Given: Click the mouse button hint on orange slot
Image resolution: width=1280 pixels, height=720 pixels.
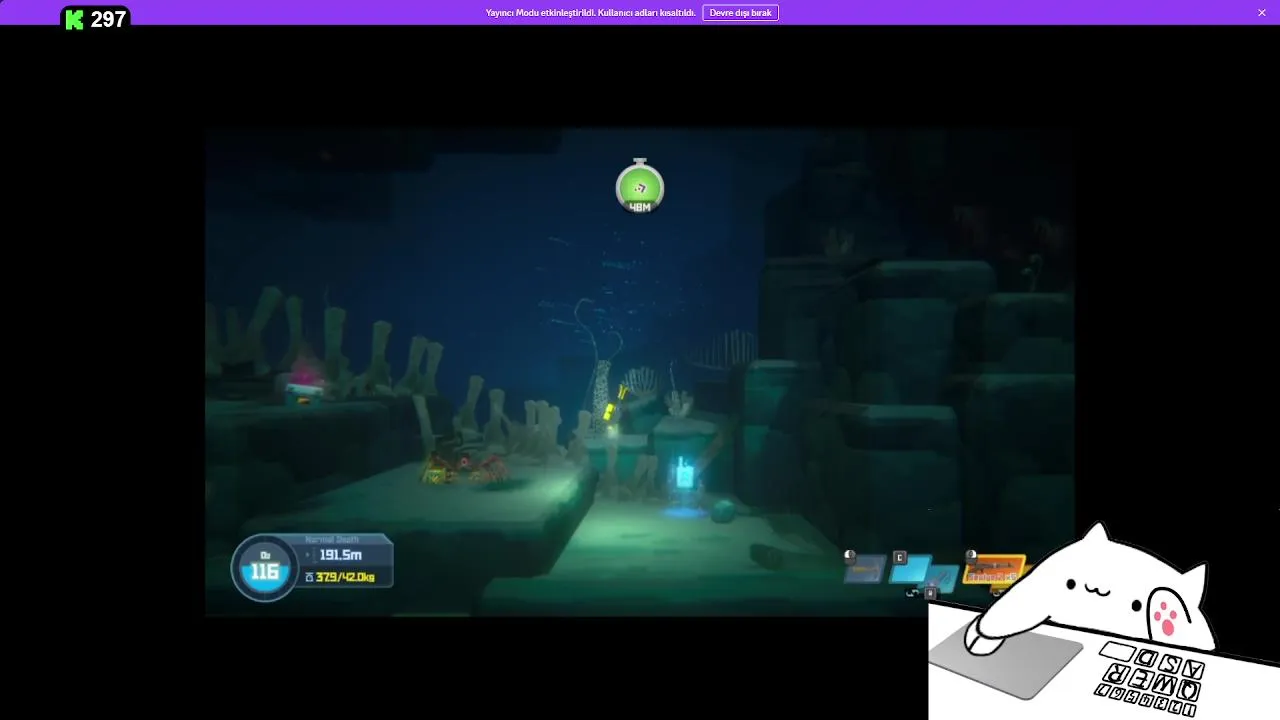Looking at the screenshot, I should (x=970, y=555).
